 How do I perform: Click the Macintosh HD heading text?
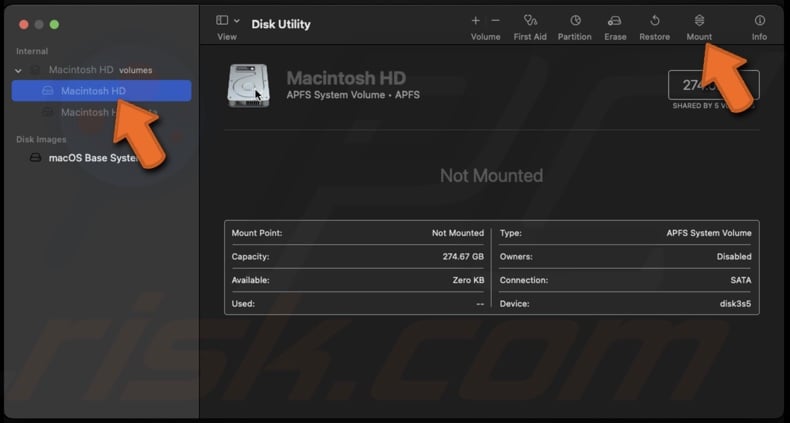[x=346, y=78]
